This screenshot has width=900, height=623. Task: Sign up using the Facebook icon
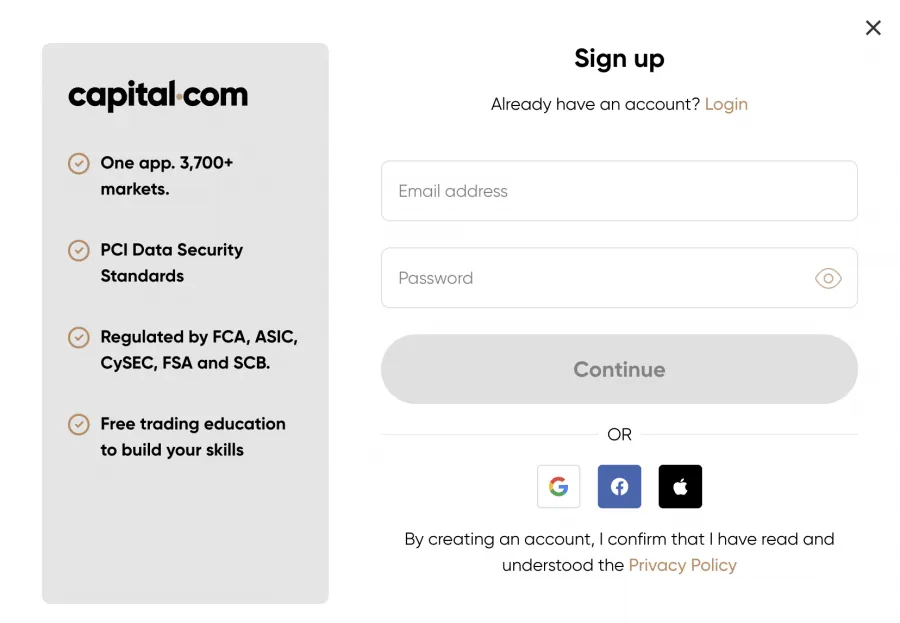pyautogui.click(x=619, y=486)
